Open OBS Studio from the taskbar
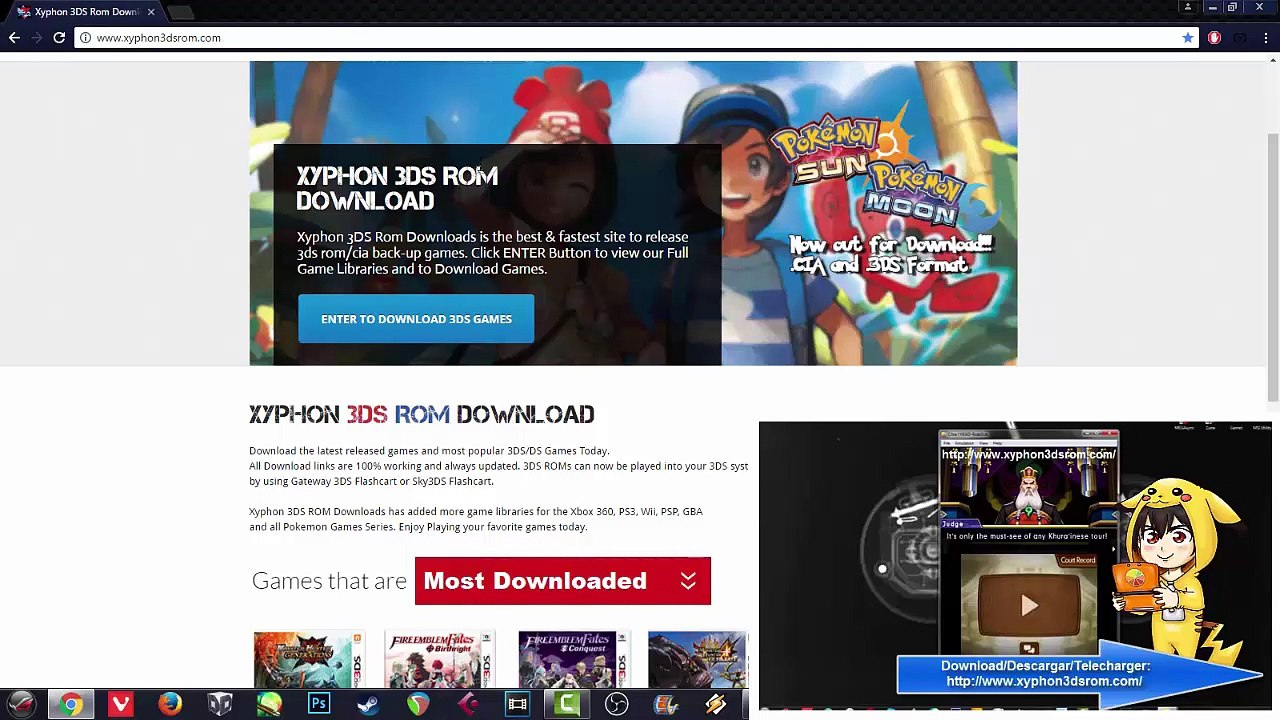The width and height of the screenshot is (1280, 720). click(616, 705)
